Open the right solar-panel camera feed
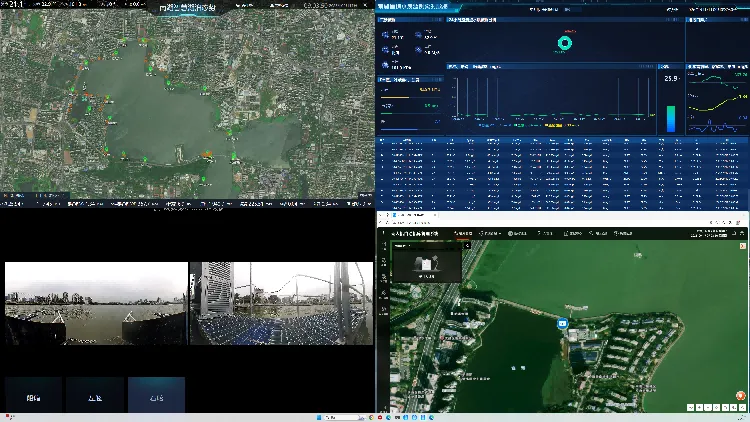Viewport: 750px width, 422px height. coord(281,303)
